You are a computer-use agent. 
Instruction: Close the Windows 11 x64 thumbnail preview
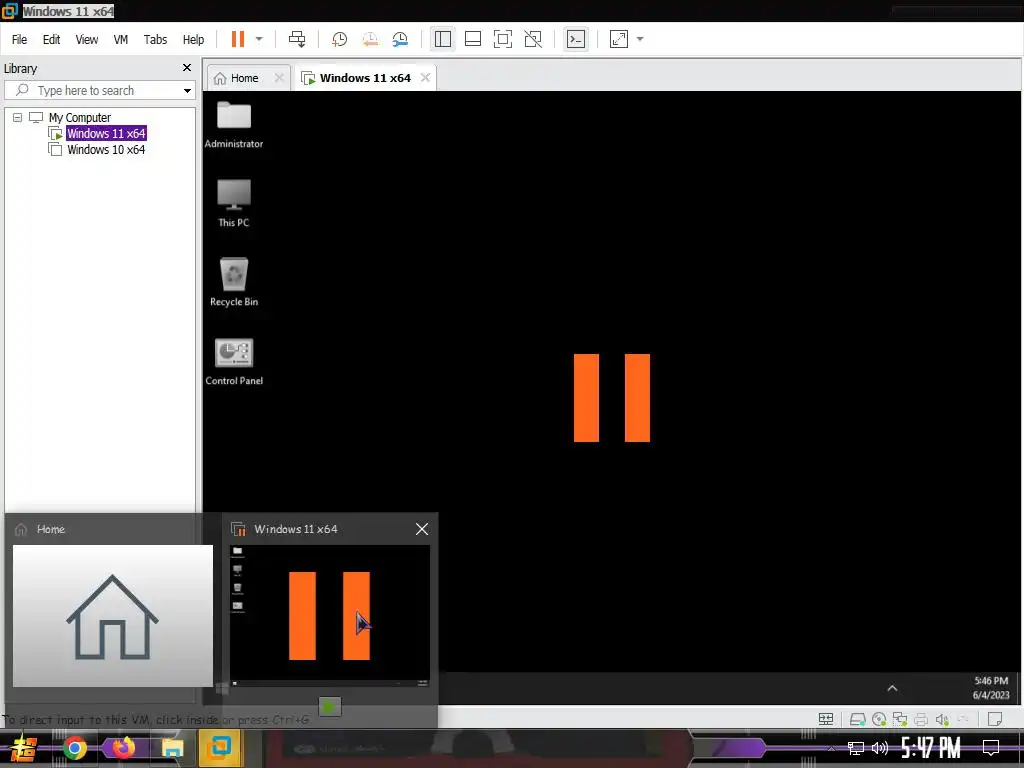423,529
